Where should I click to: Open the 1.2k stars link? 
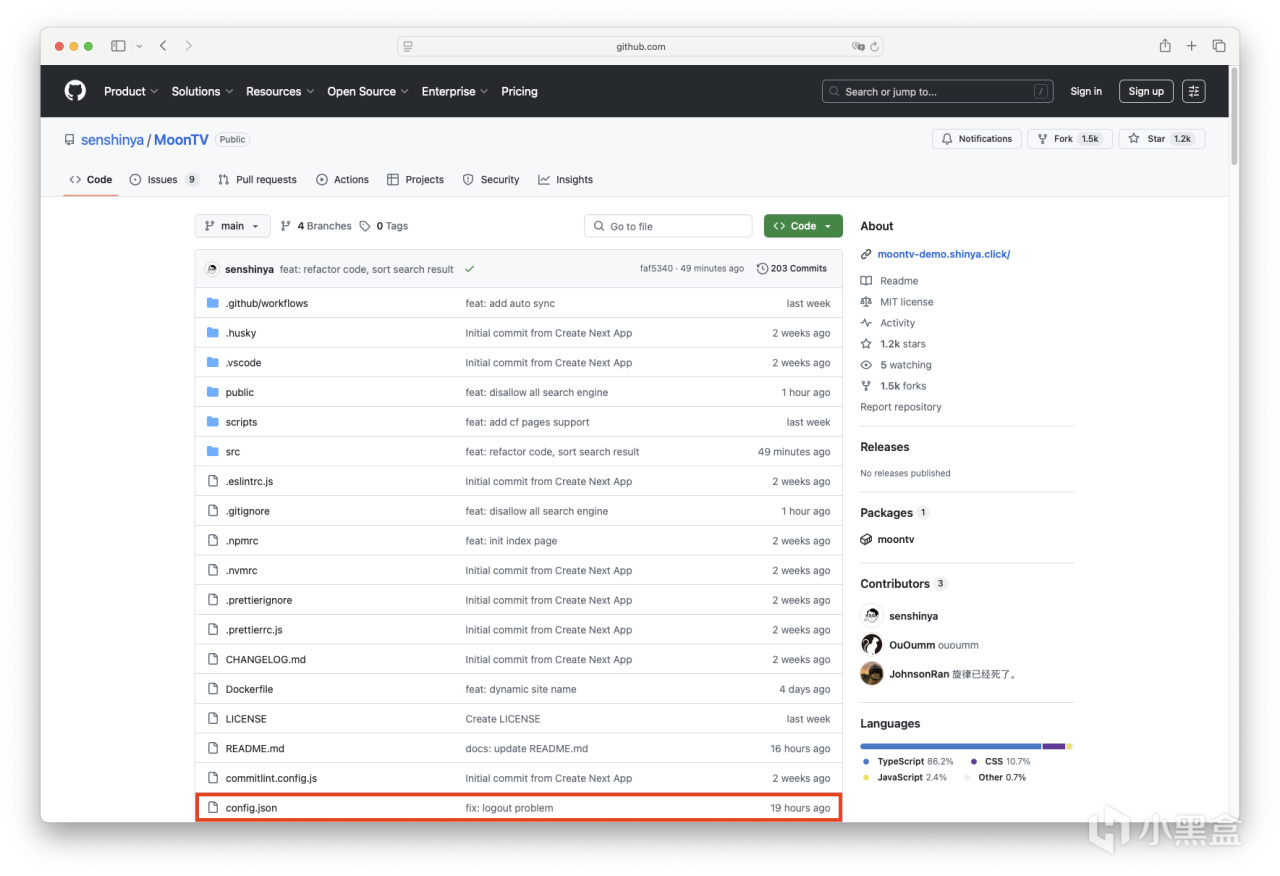(x=903, y=344)
